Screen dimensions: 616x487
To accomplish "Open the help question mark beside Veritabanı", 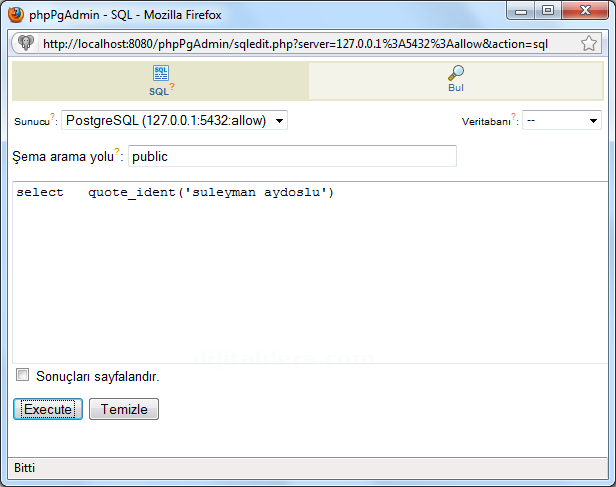I will (514, 117).
